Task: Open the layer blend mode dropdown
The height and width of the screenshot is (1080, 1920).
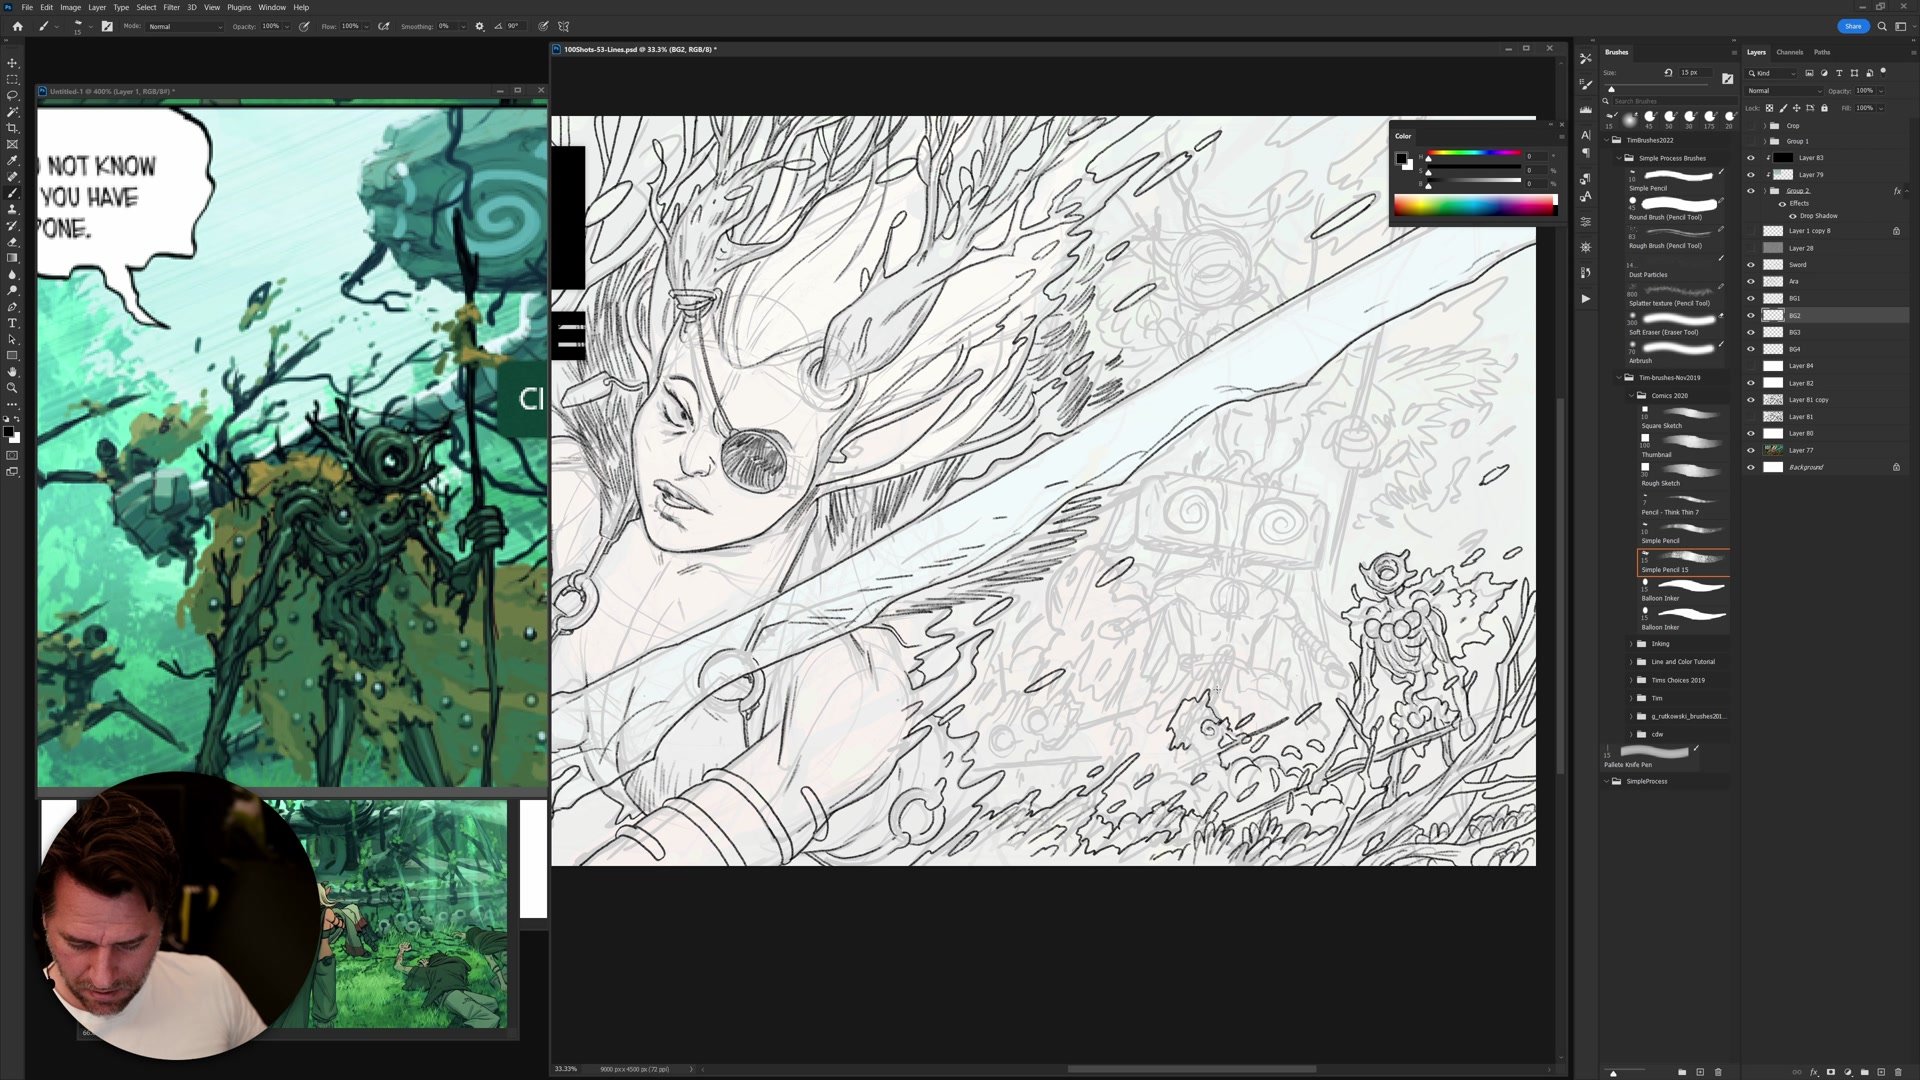Action: [x=1785, y=91]
